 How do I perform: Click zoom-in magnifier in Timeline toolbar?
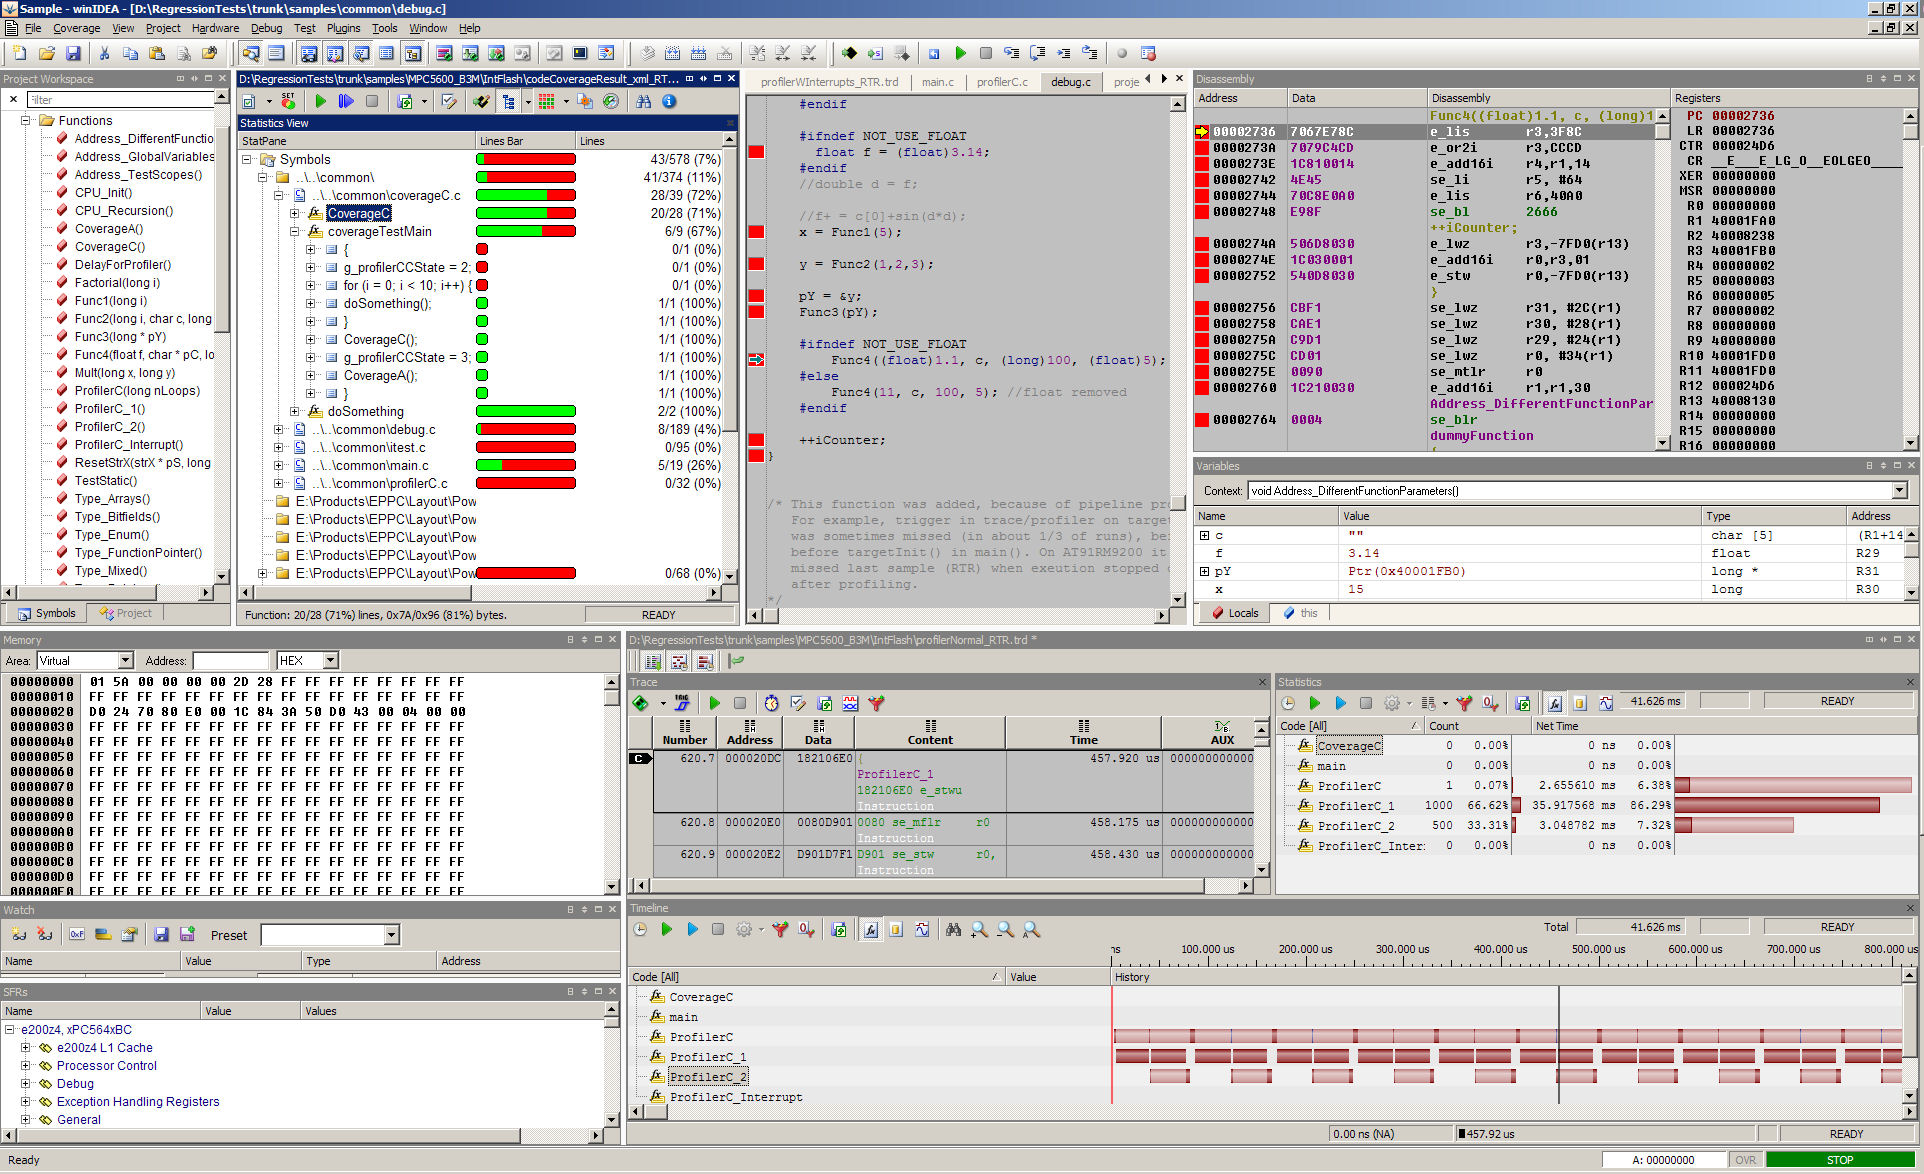979,929
